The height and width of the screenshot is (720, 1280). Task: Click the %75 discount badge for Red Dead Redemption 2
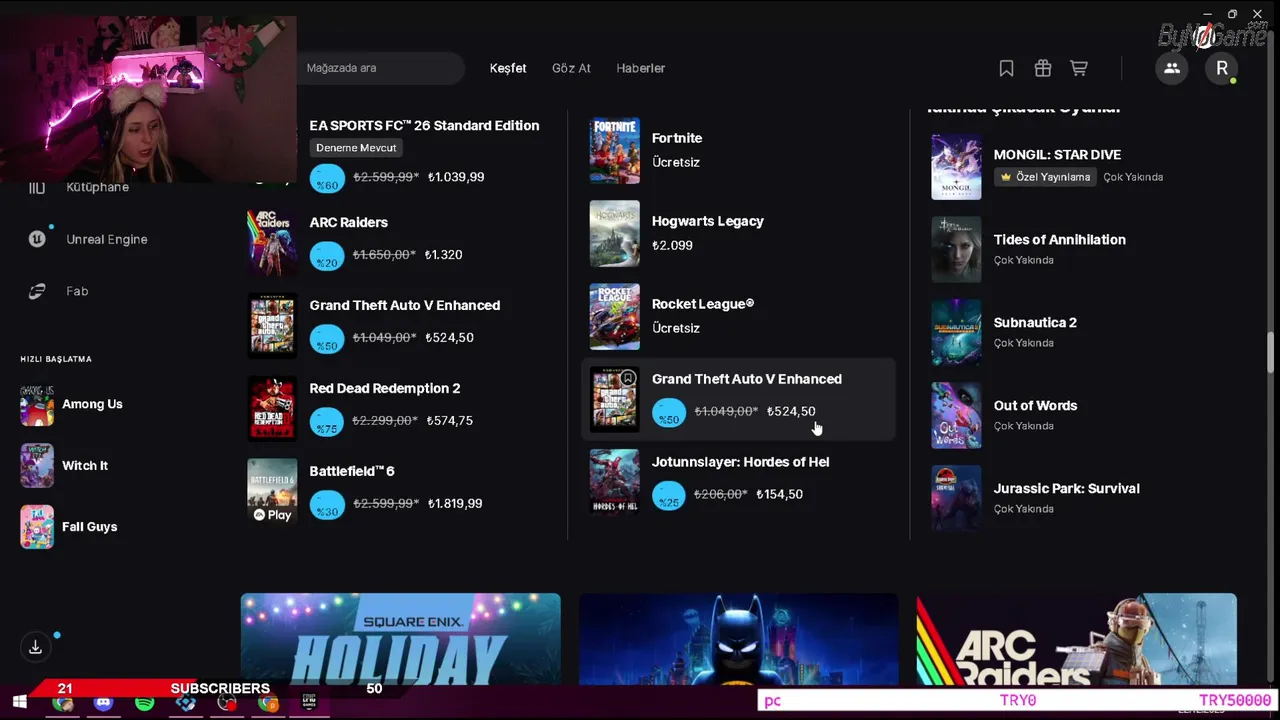(327, 423)
